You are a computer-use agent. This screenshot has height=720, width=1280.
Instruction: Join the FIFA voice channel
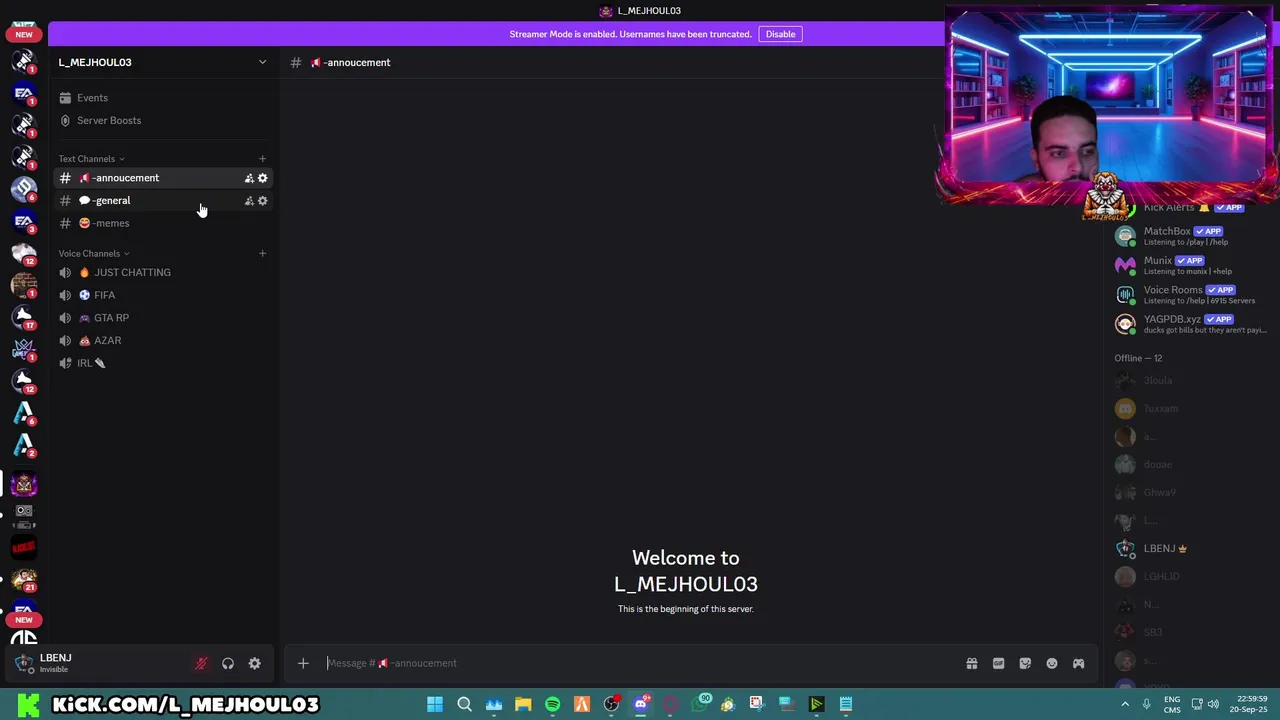pyautogui.click(x=162, y=295)
